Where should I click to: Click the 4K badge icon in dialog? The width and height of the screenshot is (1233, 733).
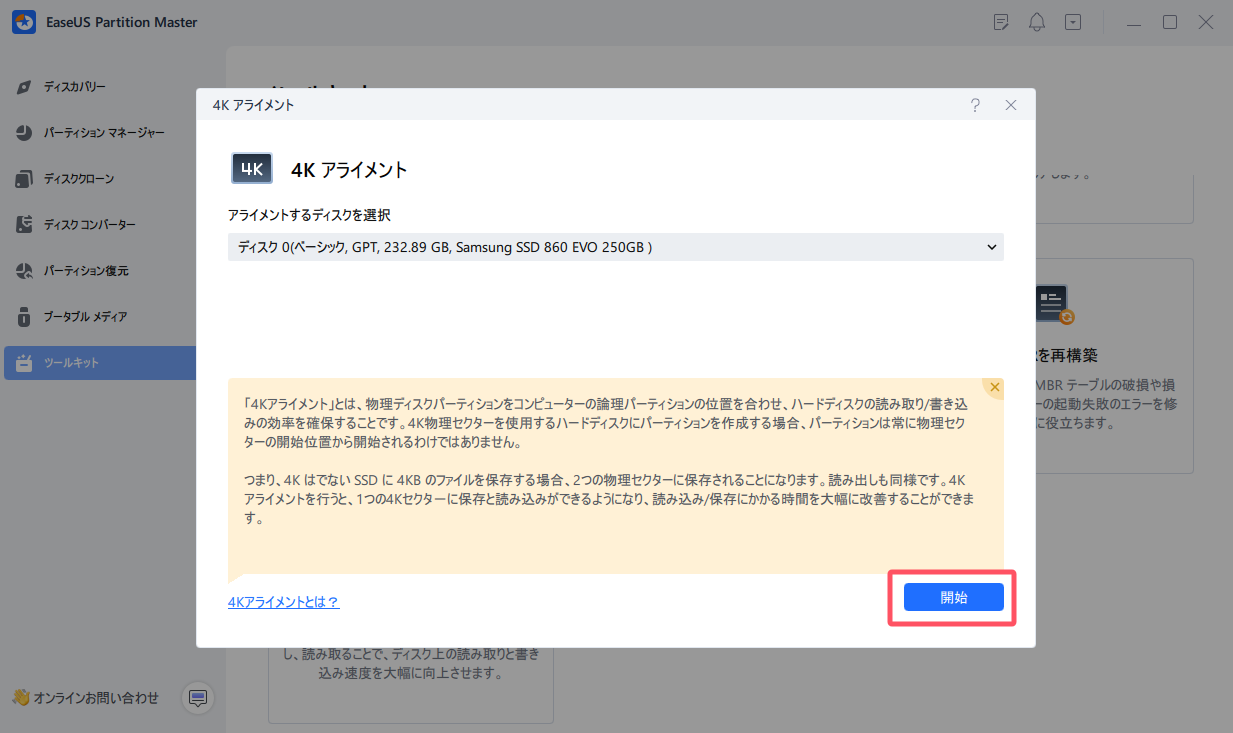(251, 169)
